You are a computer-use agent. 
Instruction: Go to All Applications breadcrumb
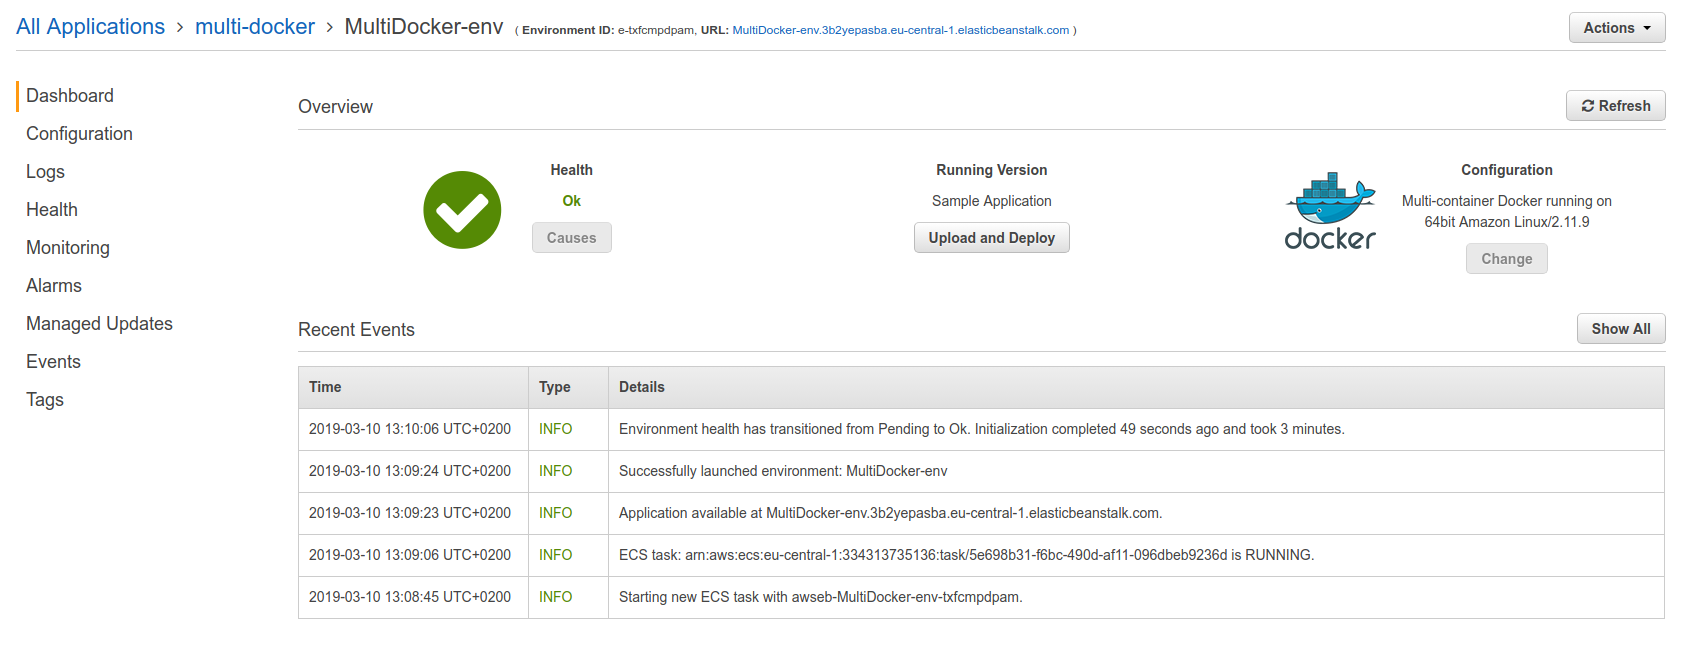(x=90, y=27)
